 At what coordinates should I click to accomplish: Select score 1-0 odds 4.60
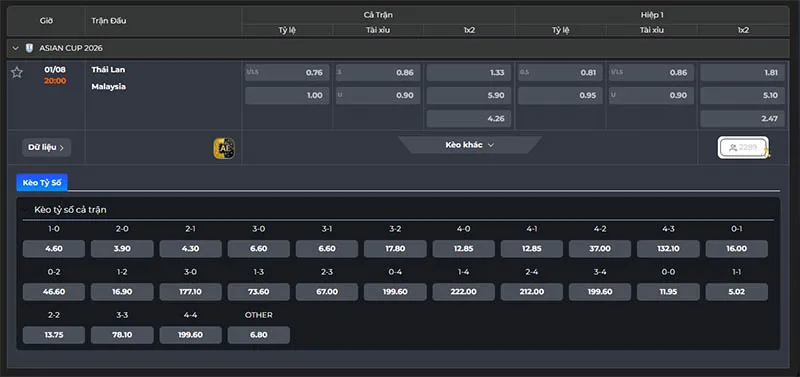coord(54,249)
